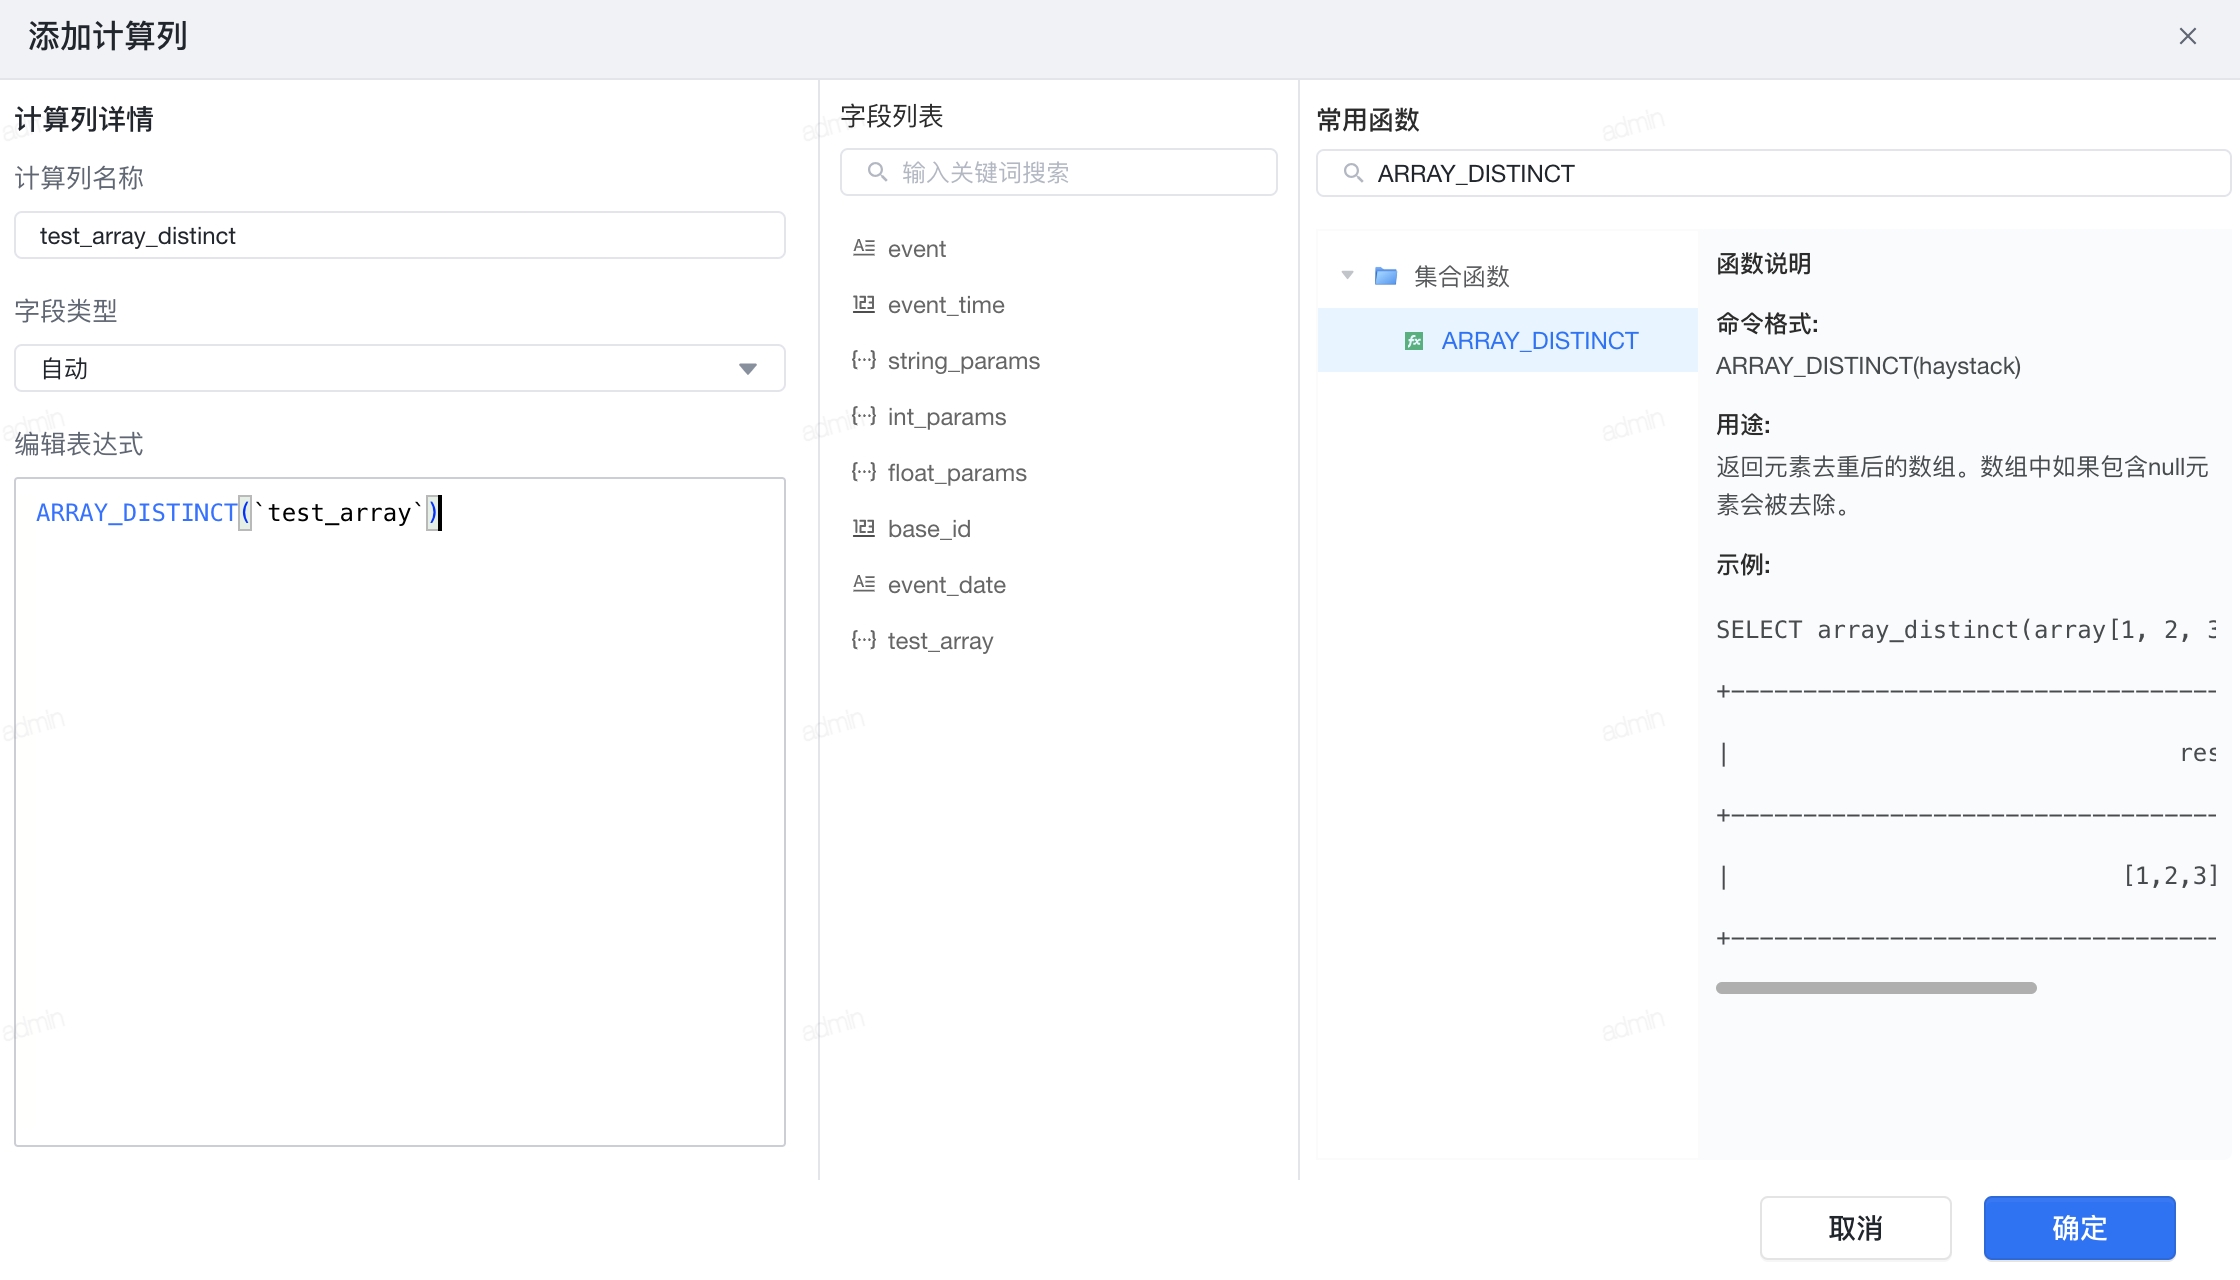Click the map type icon next to int_params
The width and height of the screenshot is (2240, 1280).
tap(864, 415)
